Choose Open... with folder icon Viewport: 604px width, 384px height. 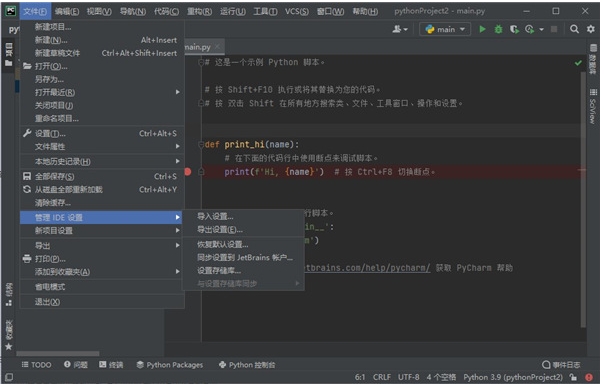pyautogui.click(x=102, y=66)
